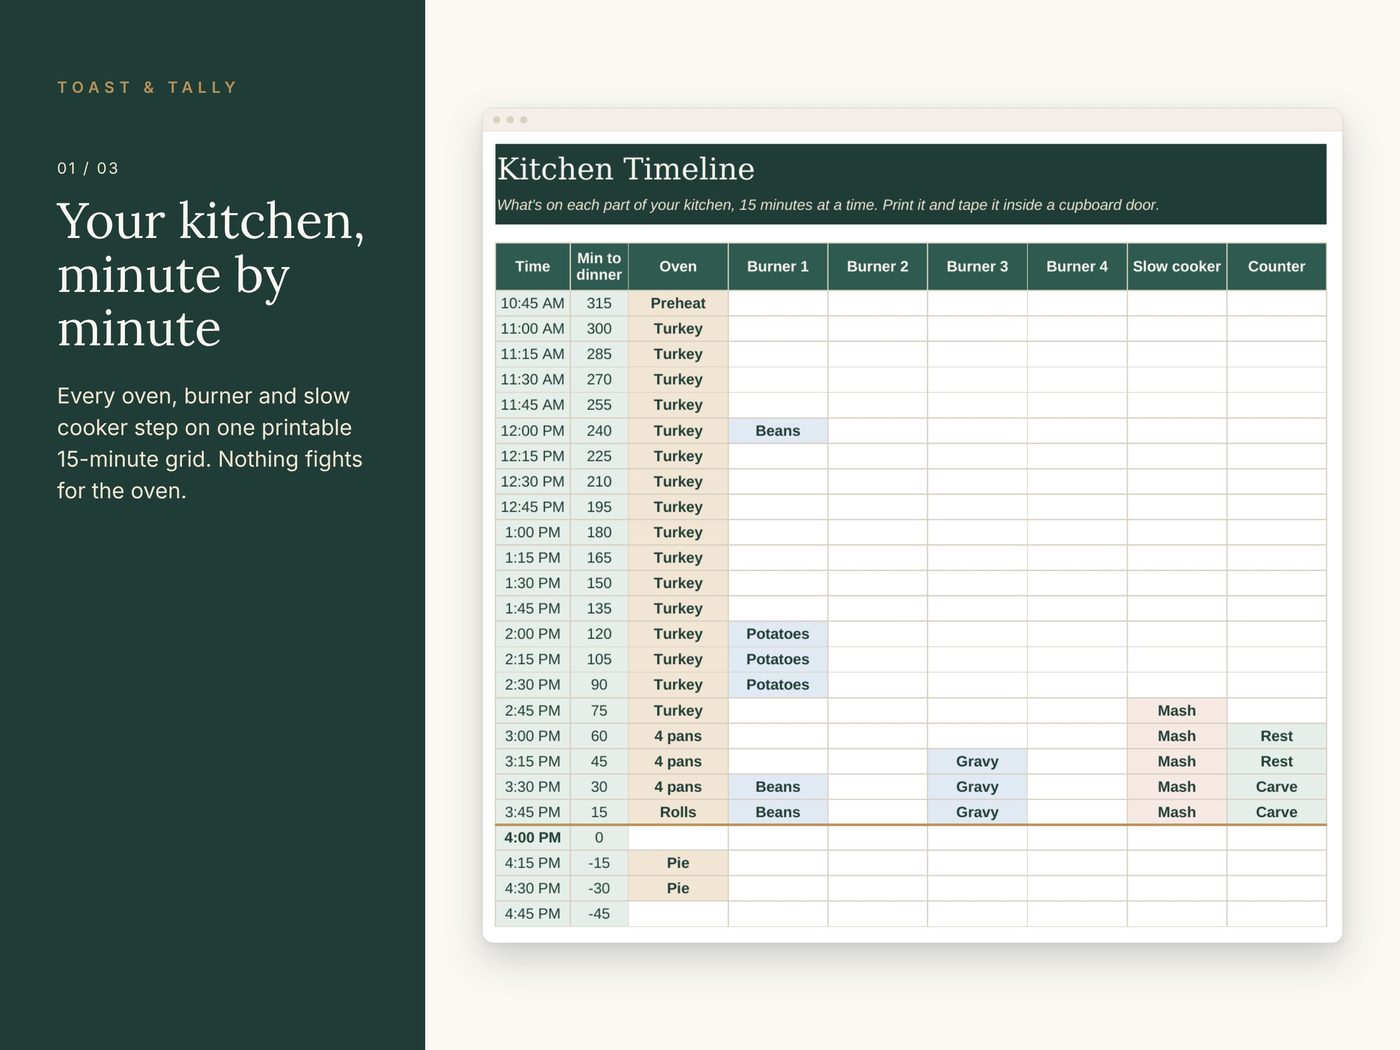Click the Pie cell at 4:15 PM
This screenshot has width=1400, height=1050.
(678, 863)
